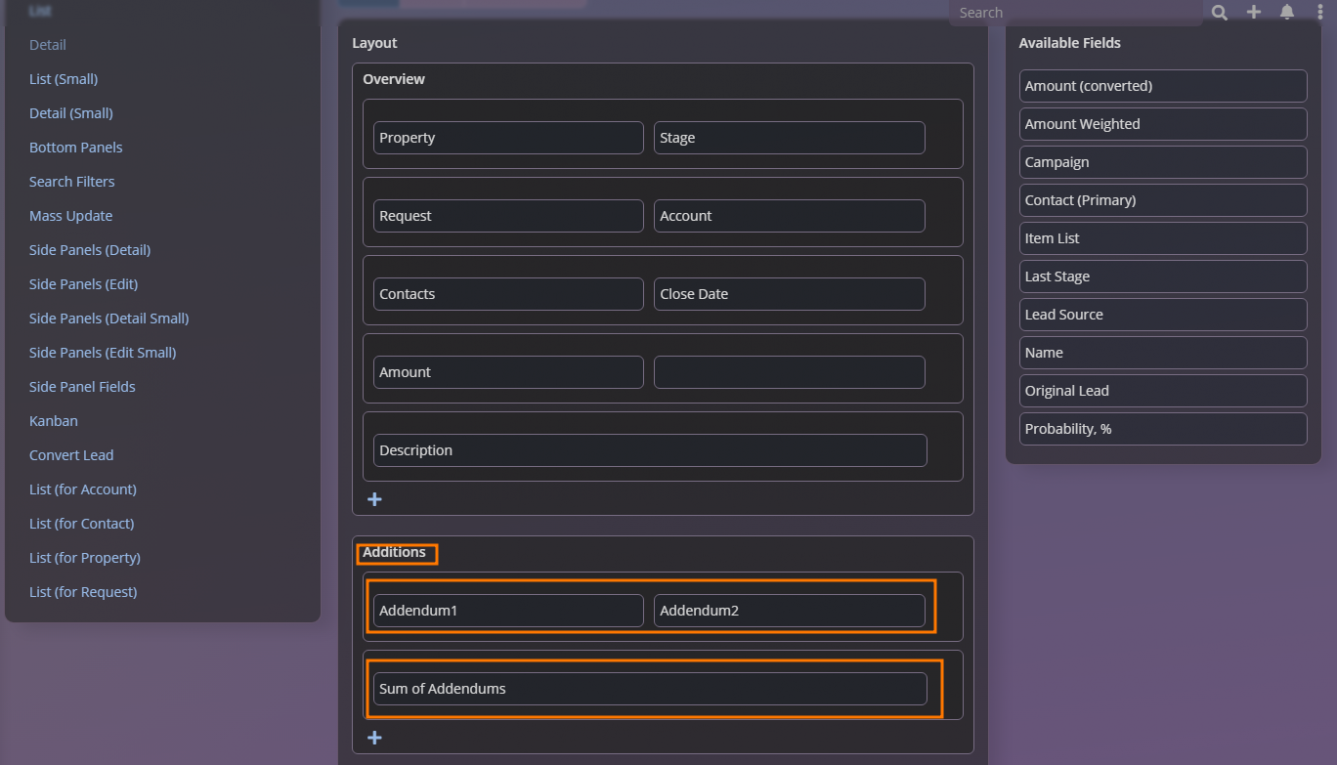Viewport: 1337px width, 765px height.
Task: Pick Amount Weighted available field
Action: [x=1163, y=124]
